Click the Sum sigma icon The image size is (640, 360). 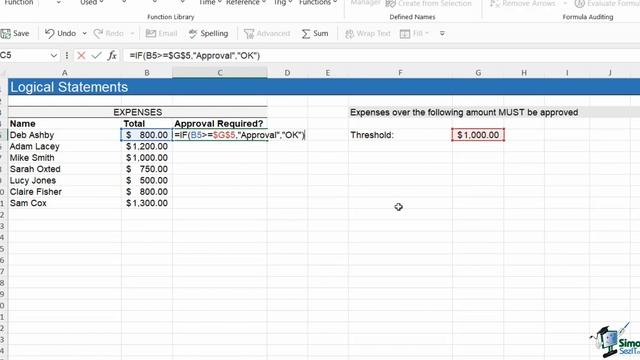coord(306,33)
